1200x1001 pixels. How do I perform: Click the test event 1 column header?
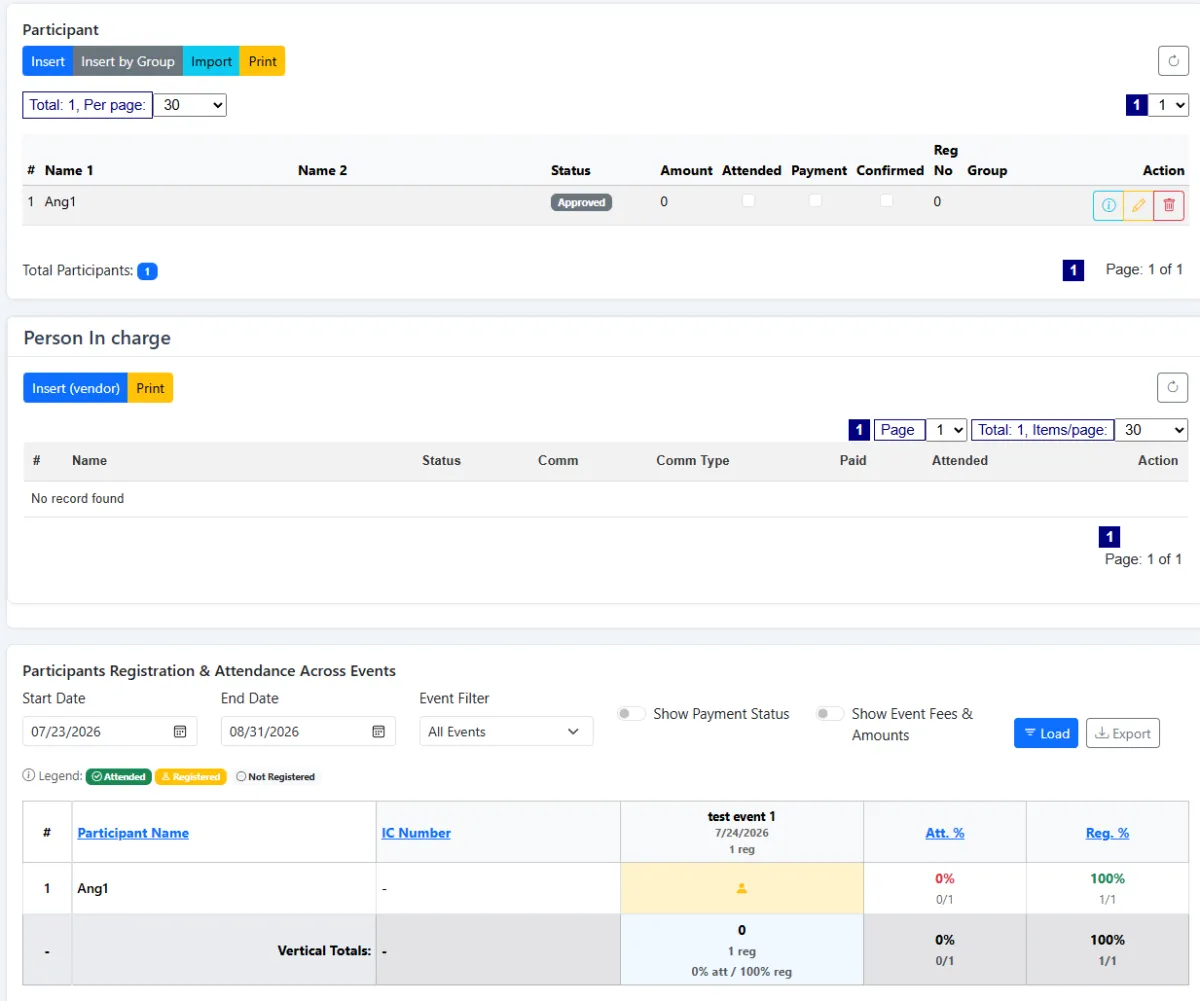point(742,832)
